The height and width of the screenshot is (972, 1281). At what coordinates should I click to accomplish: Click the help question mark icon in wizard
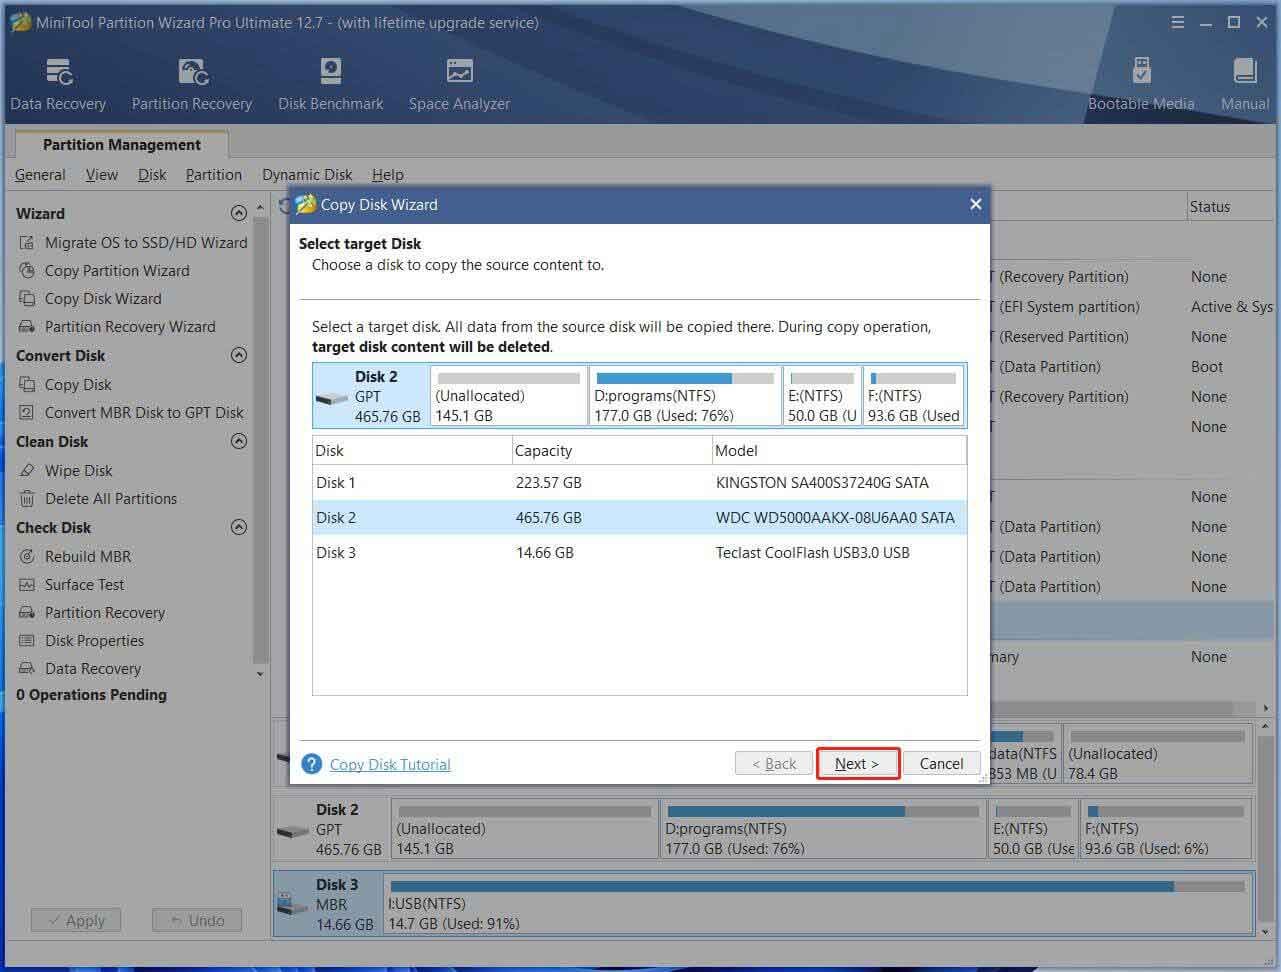click(x=312, y=764)
